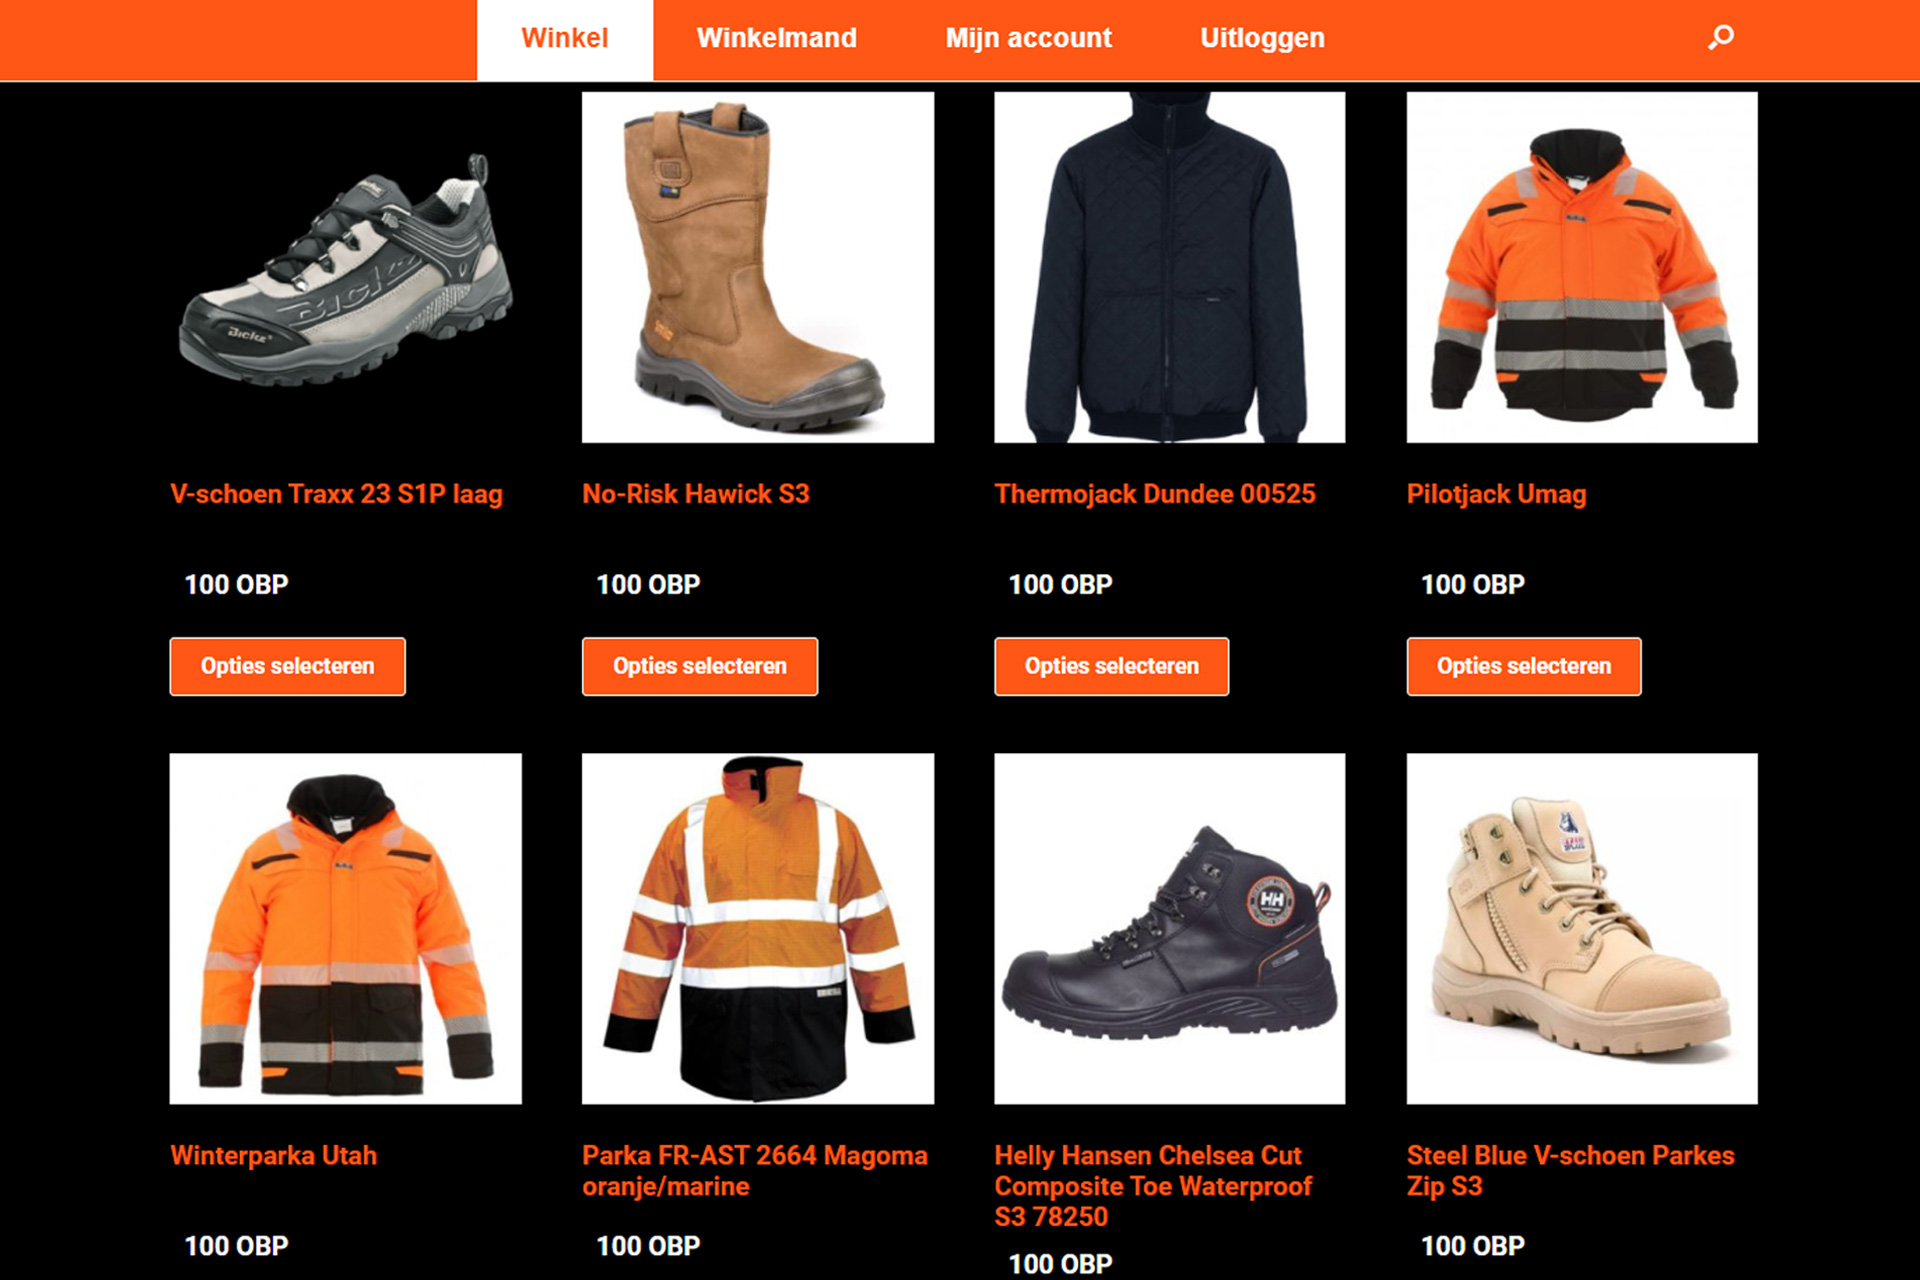Open the Pilotjack Umag product title
1920x1280 pixels.
click(1496, 494)
